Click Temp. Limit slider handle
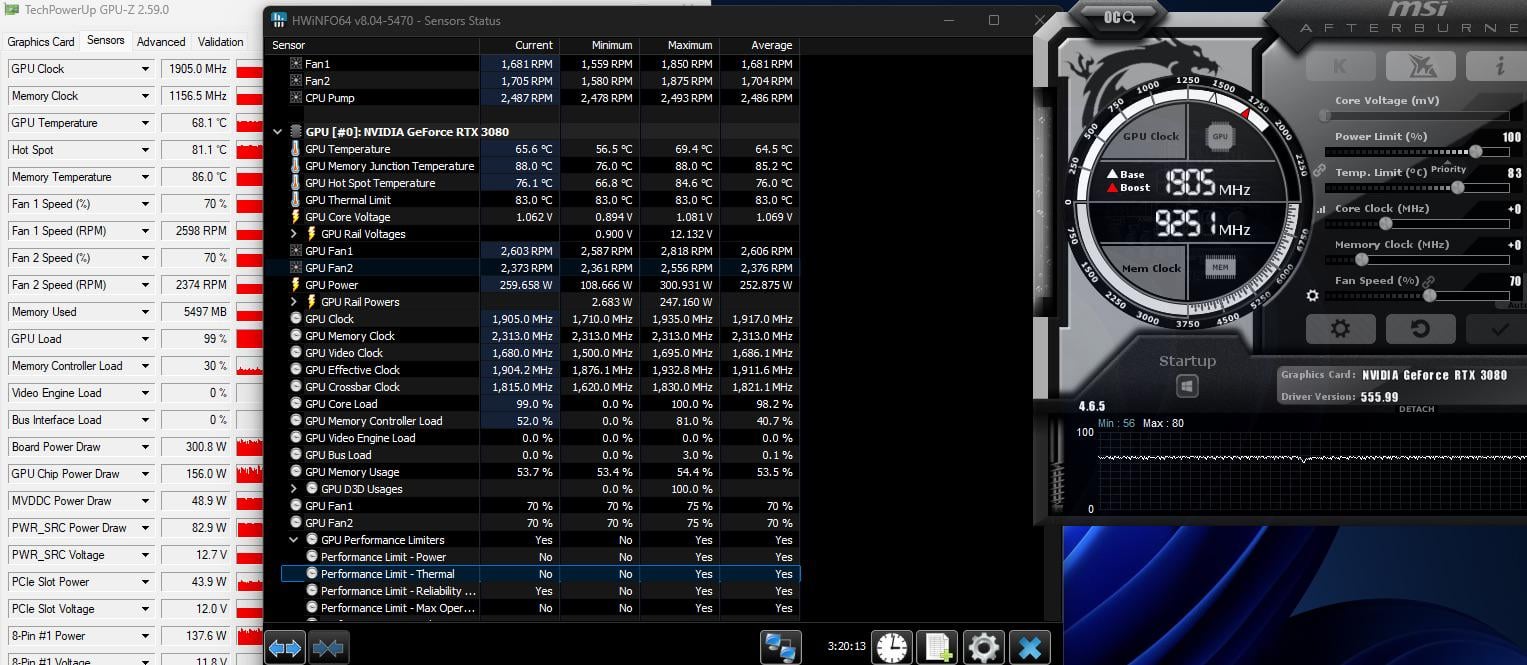 pyautogui.click(x=1458, y=187)
